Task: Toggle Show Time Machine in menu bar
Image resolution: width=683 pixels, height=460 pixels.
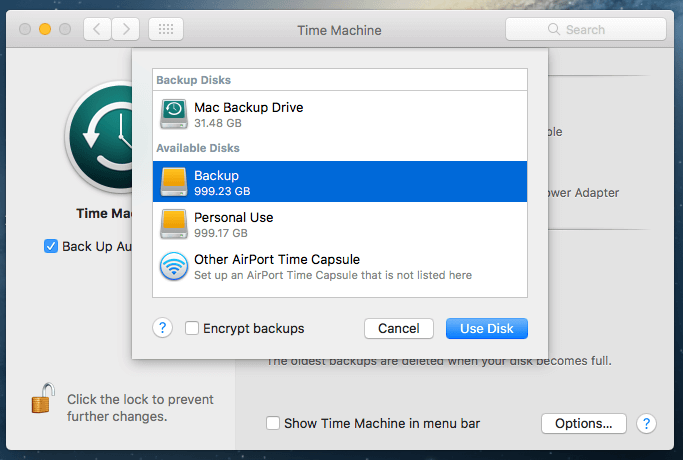Action: coord(273,423)
